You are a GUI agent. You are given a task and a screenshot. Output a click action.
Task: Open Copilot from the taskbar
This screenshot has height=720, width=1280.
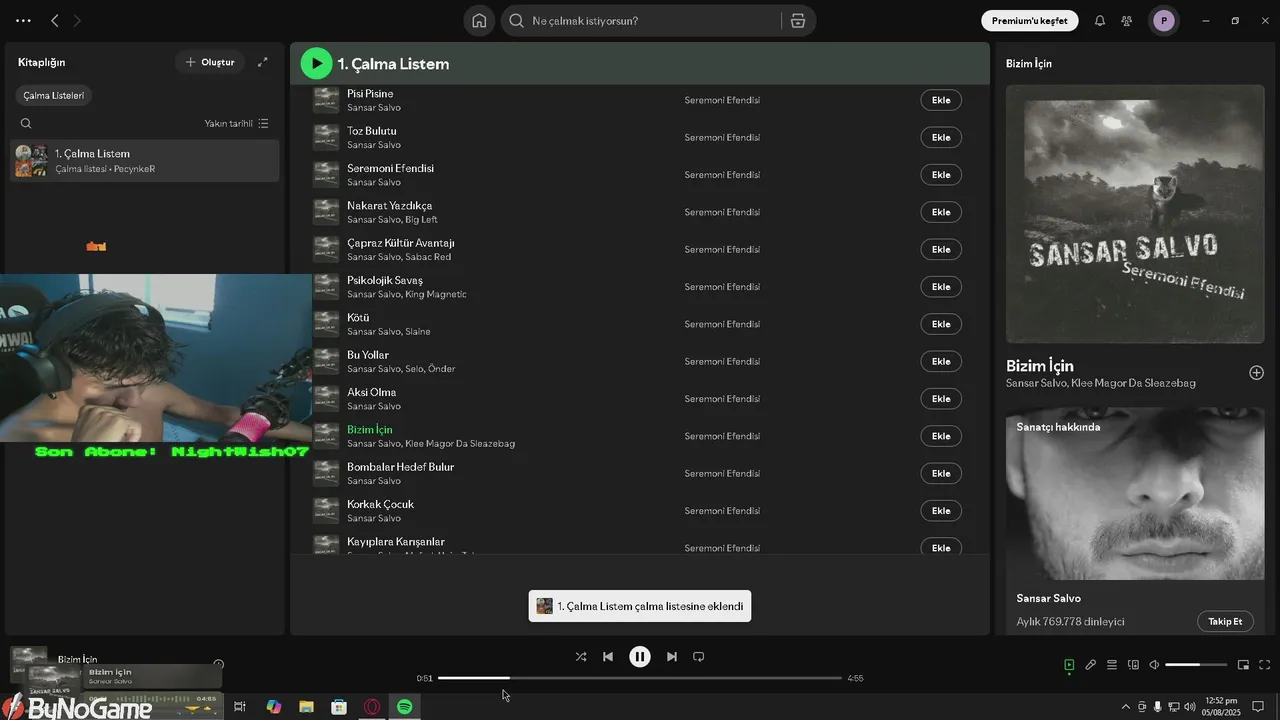274,707
